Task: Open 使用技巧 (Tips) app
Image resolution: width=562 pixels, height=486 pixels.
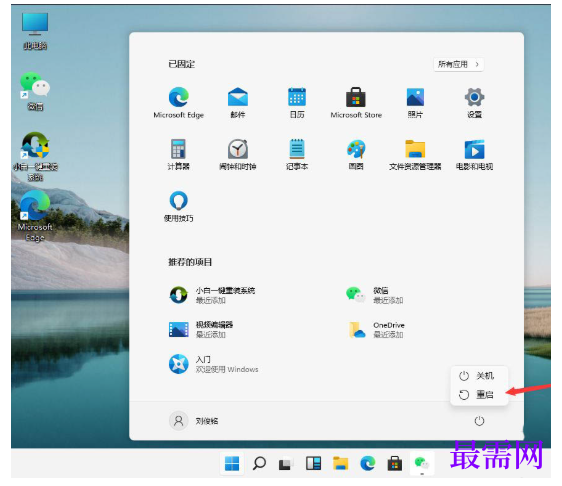Action: [178, 206]
